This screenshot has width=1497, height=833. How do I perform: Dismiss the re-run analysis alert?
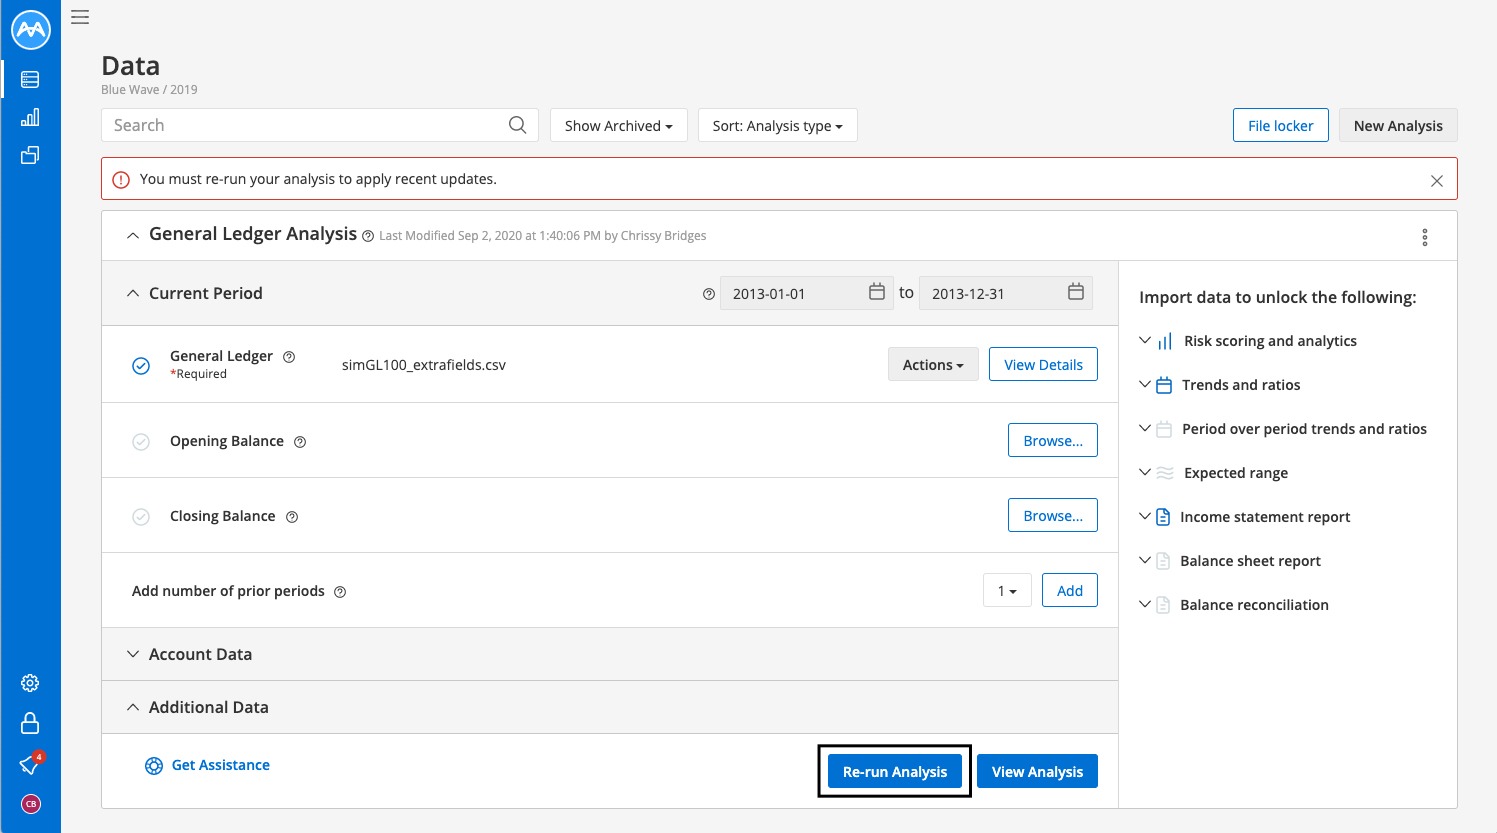click(x=1436, y=181)
